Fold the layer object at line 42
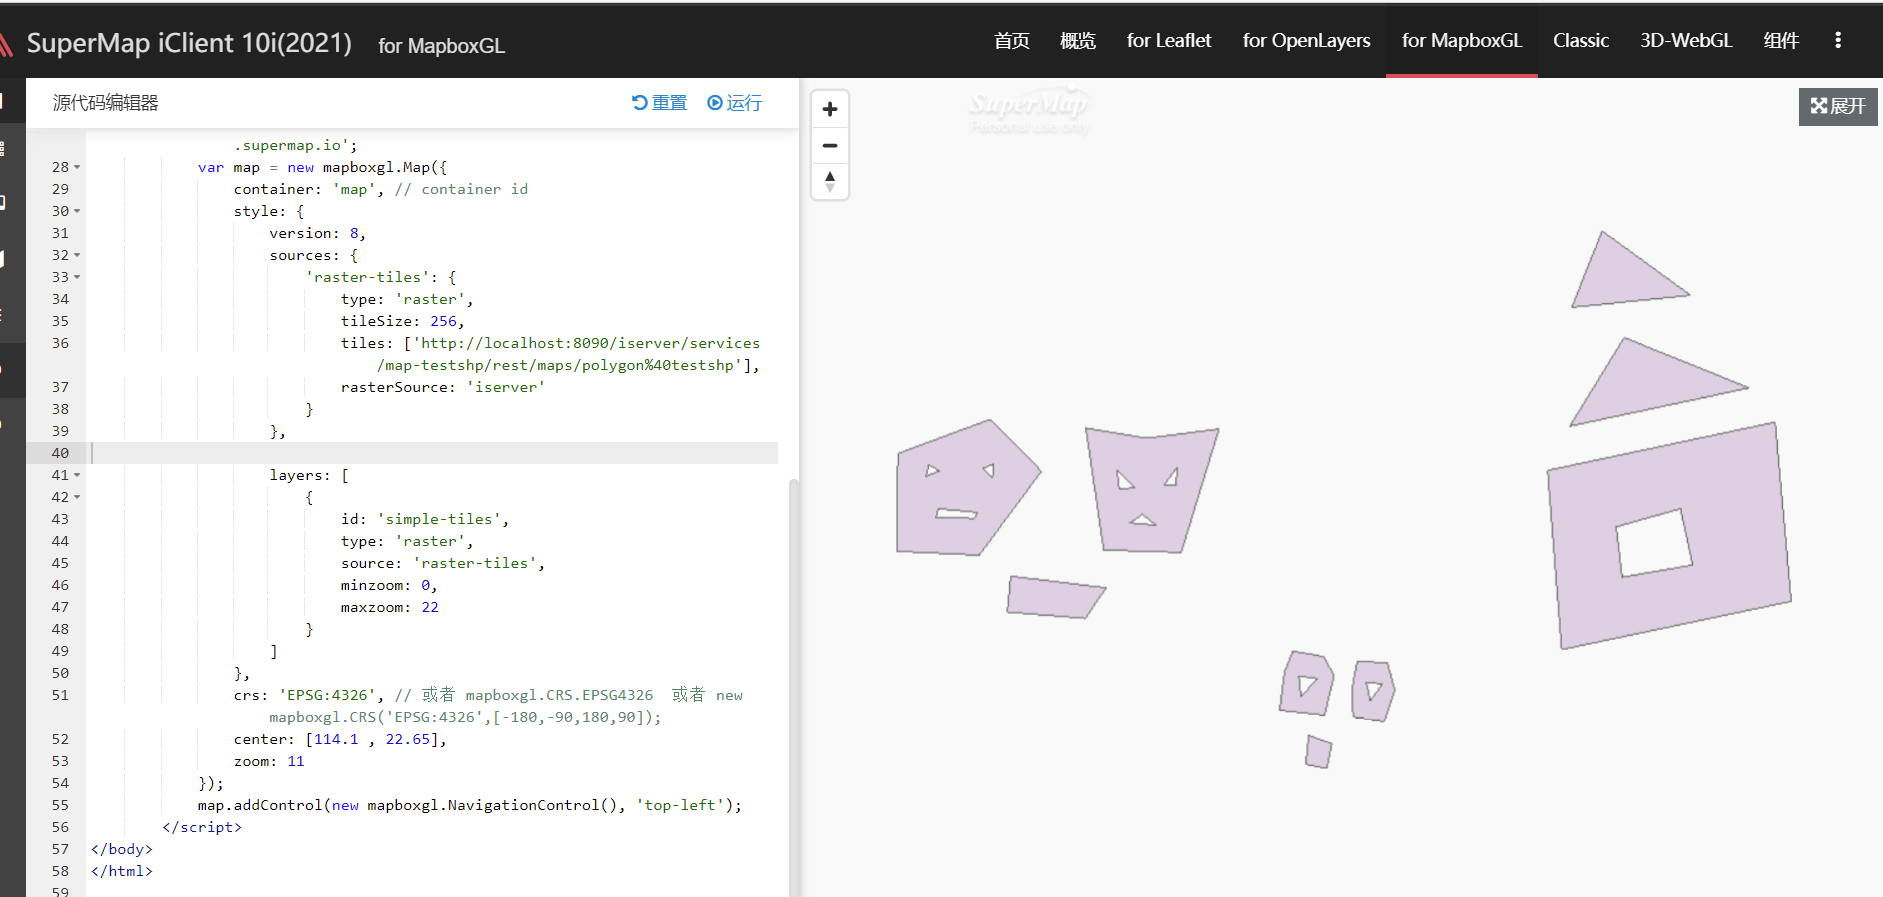Image resolution: width=1883 pixels, height=897 pixels. click(77, 498)
